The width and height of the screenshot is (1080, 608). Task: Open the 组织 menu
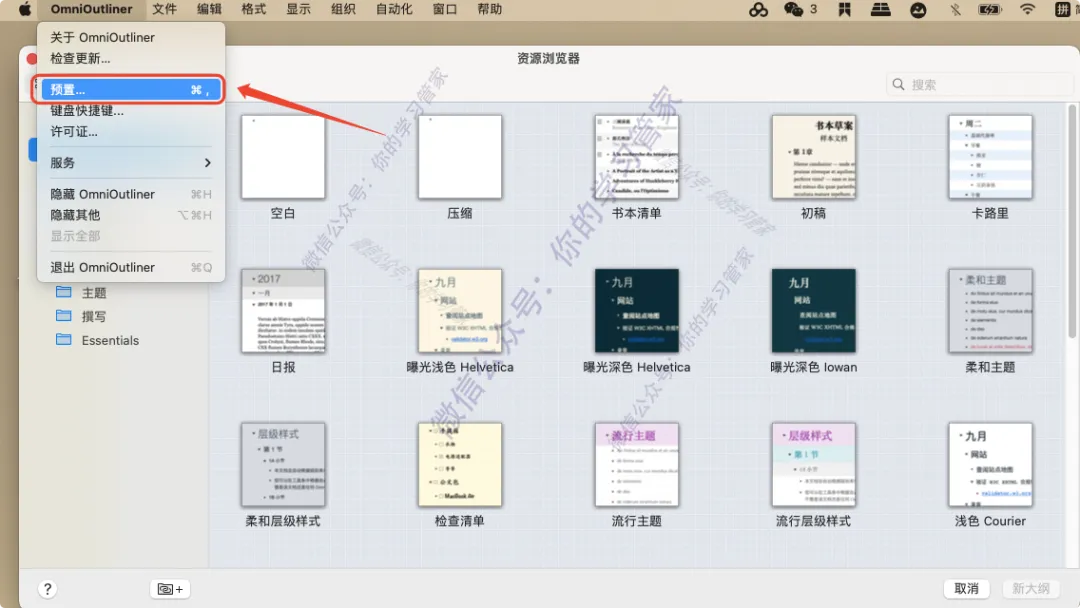[343, 9]
